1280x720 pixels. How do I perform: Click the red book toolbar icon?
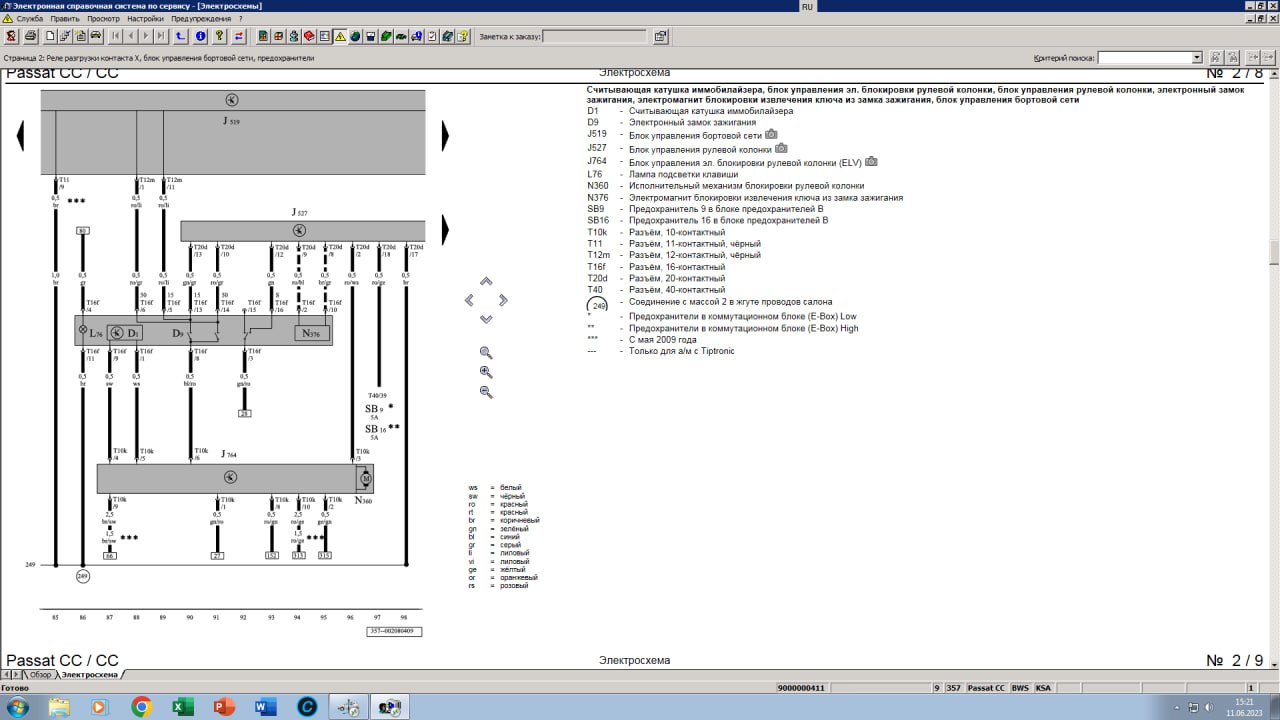pyautogui.click(x=309, y=37)
